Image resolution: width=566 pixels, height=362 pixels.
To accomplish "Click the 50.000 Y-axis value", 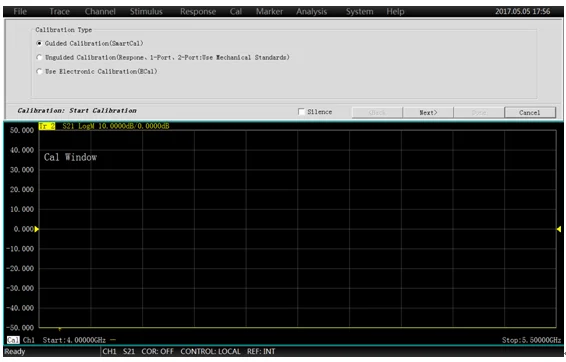I will click(x=22, y=130).
